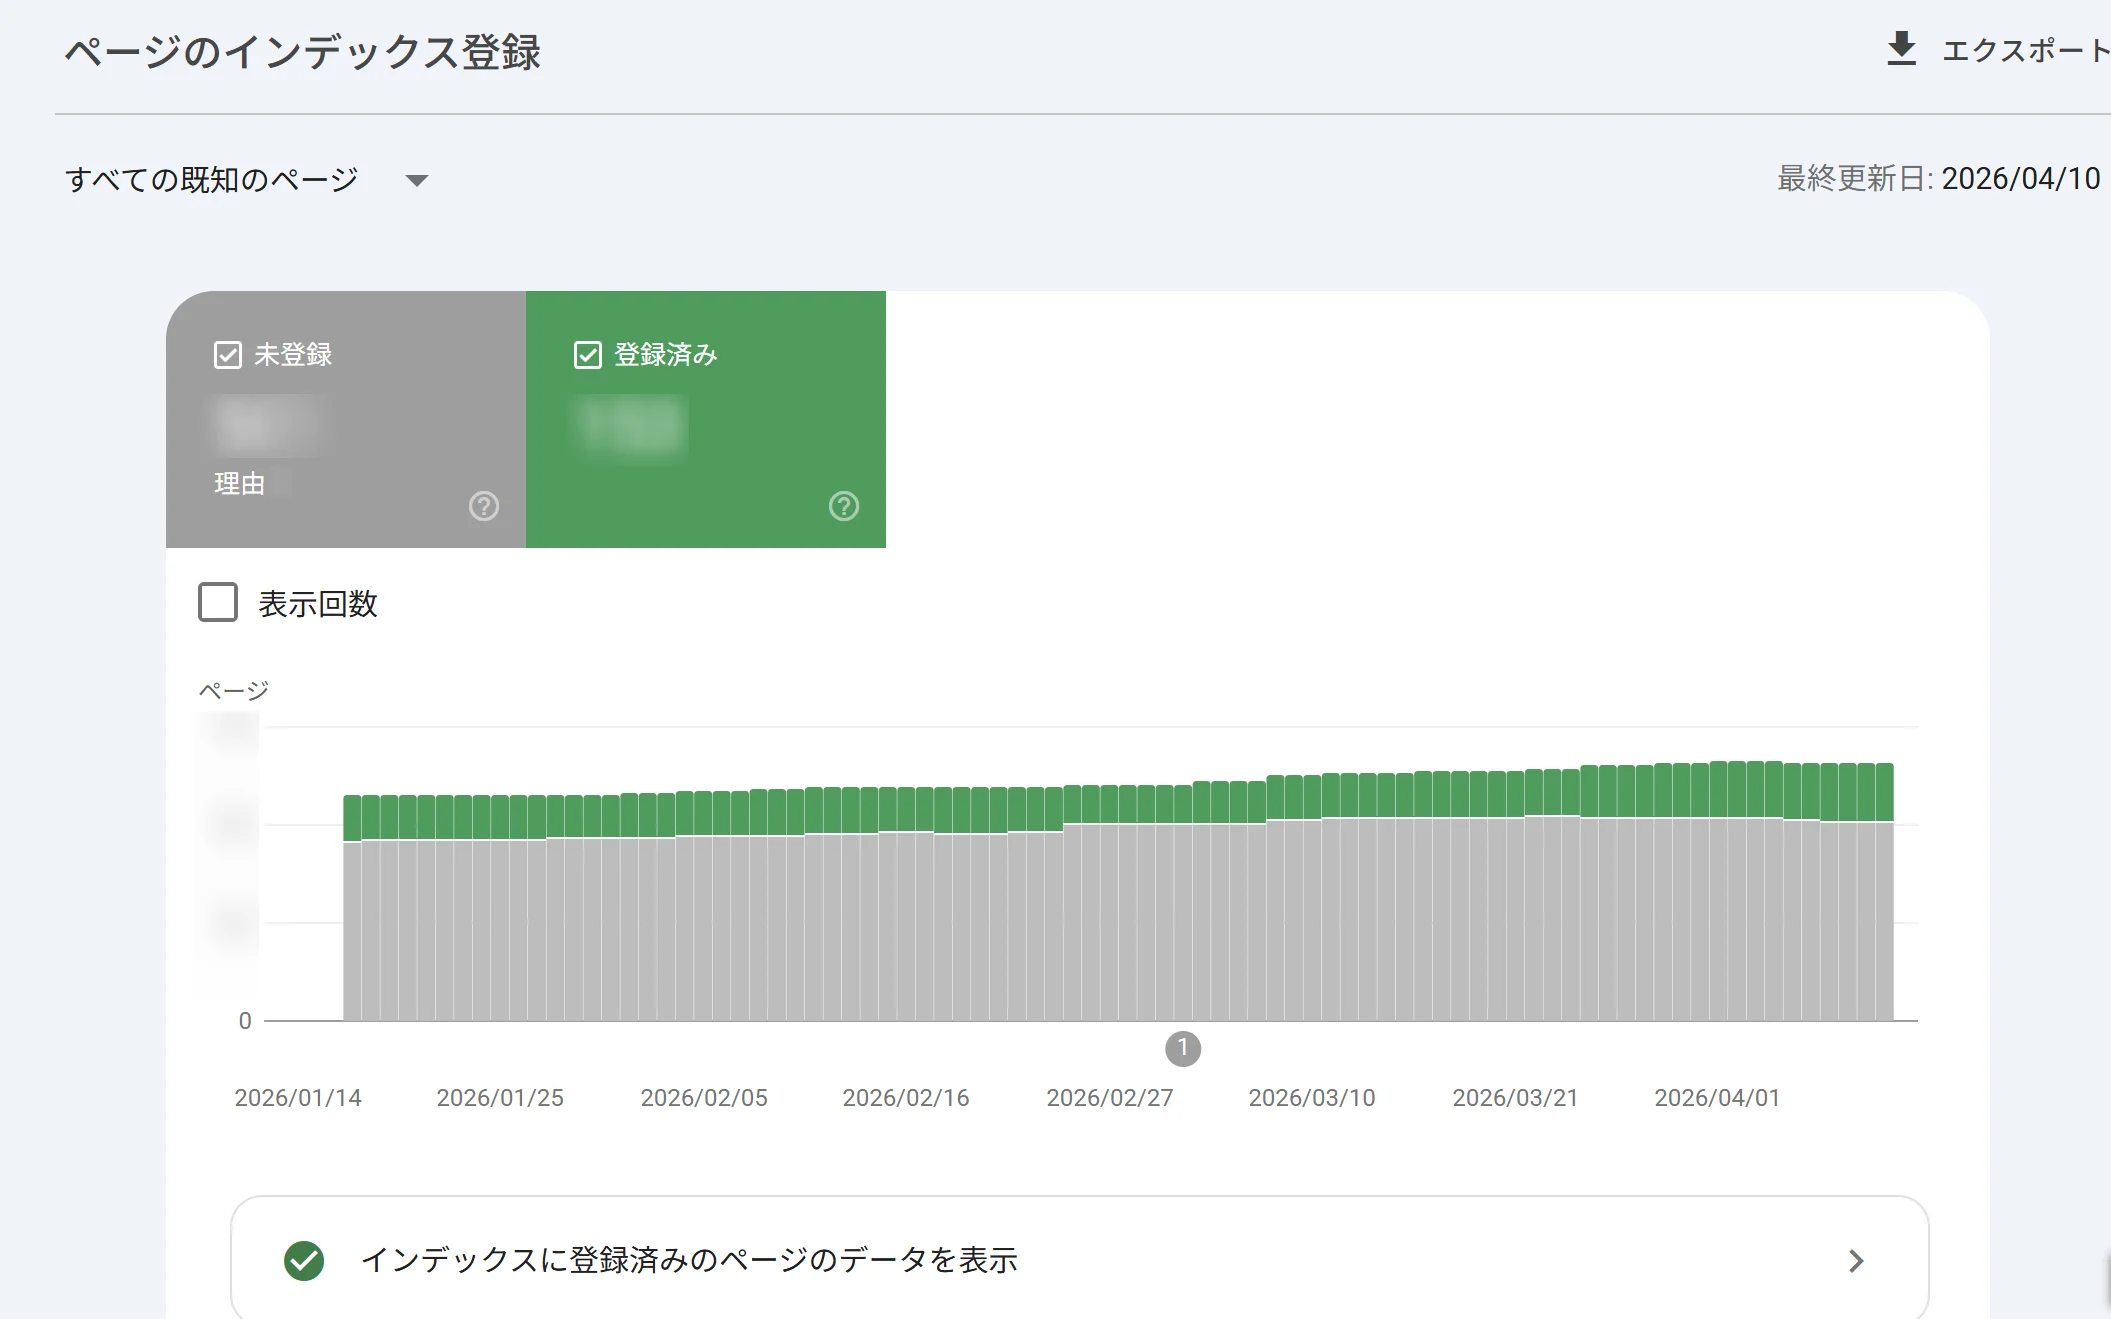The image size is (2111, 1319).
Task: Open インデックスに登録済みのページのデータを表示 link
Action: pyautogui.click(x=692, y=1261)
